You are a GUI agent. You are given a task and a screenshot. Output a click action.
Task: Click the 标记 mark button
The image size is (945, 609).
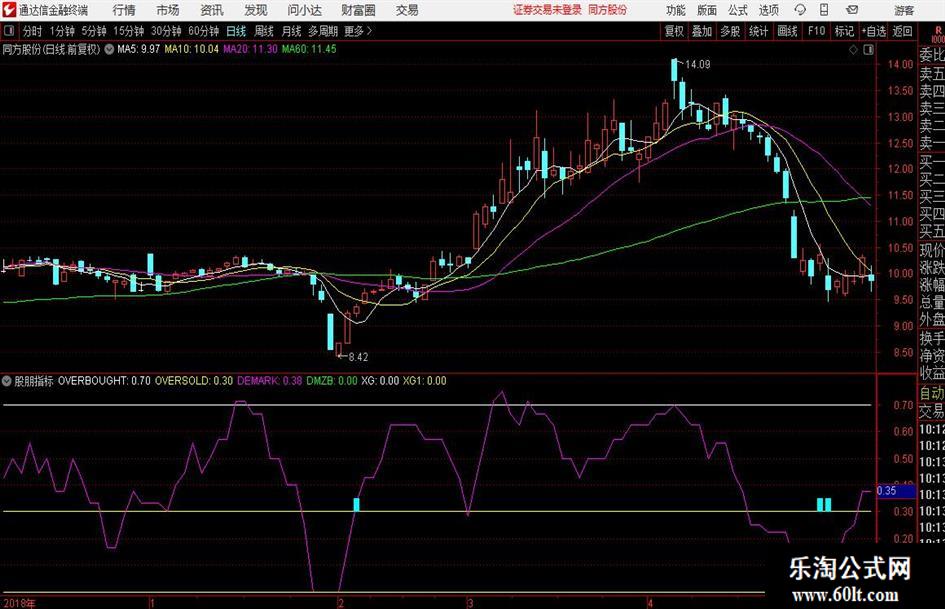844,31
